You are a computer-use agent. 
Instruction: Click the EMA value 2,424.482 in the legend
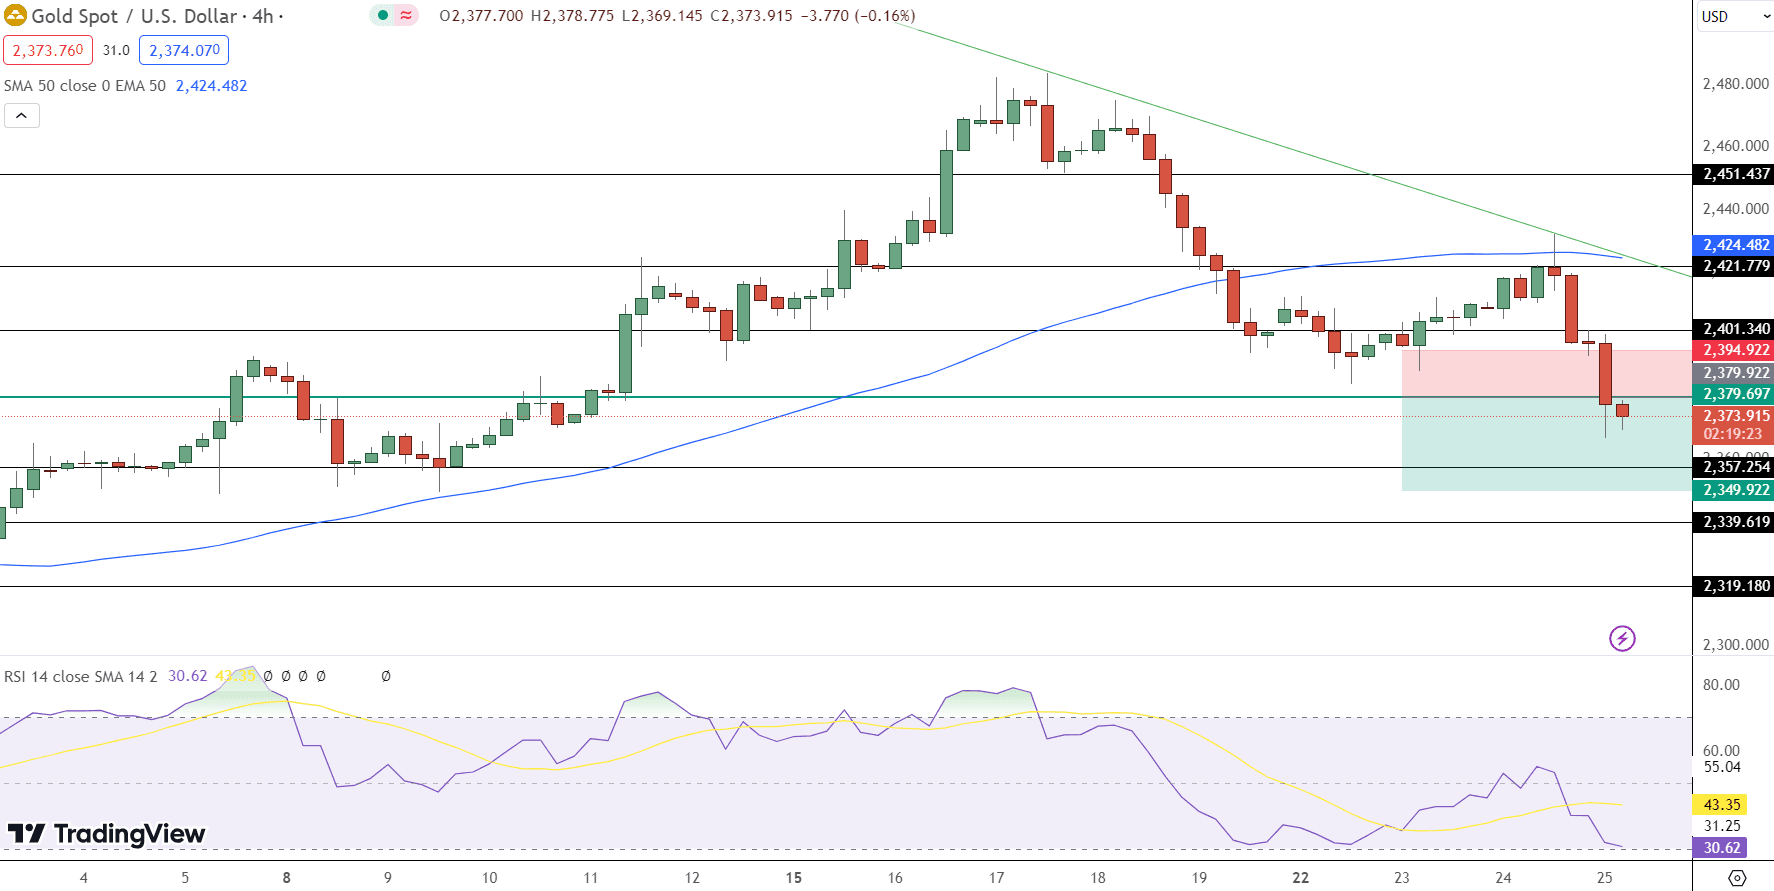211,86
